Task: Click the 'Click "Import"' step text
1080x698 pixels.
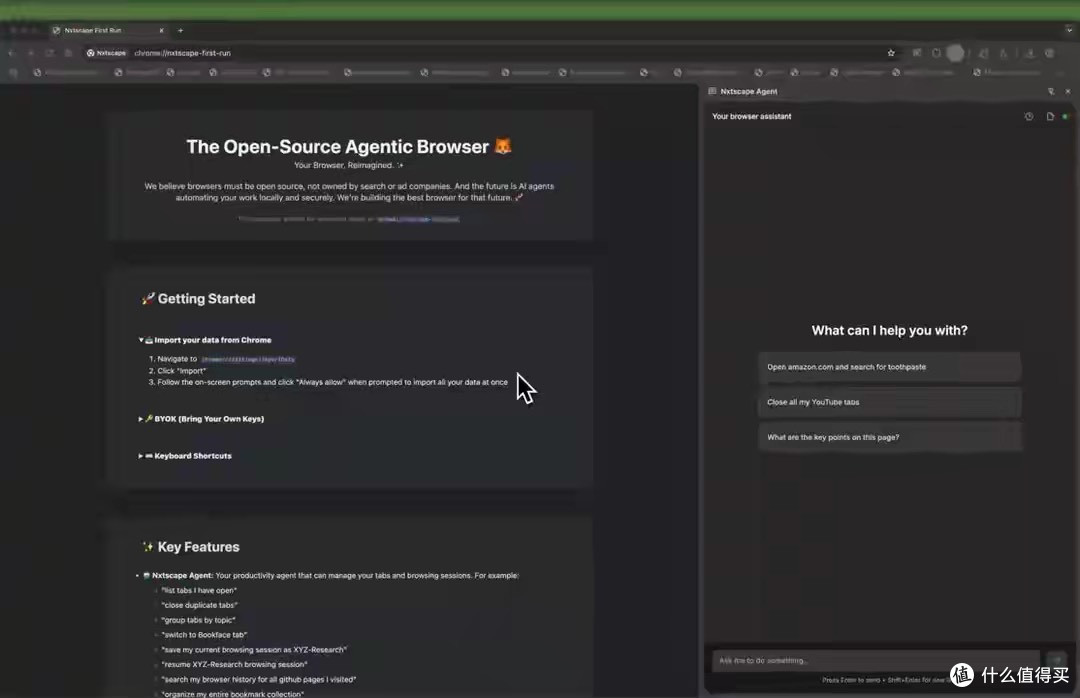Action: point(182,371)
